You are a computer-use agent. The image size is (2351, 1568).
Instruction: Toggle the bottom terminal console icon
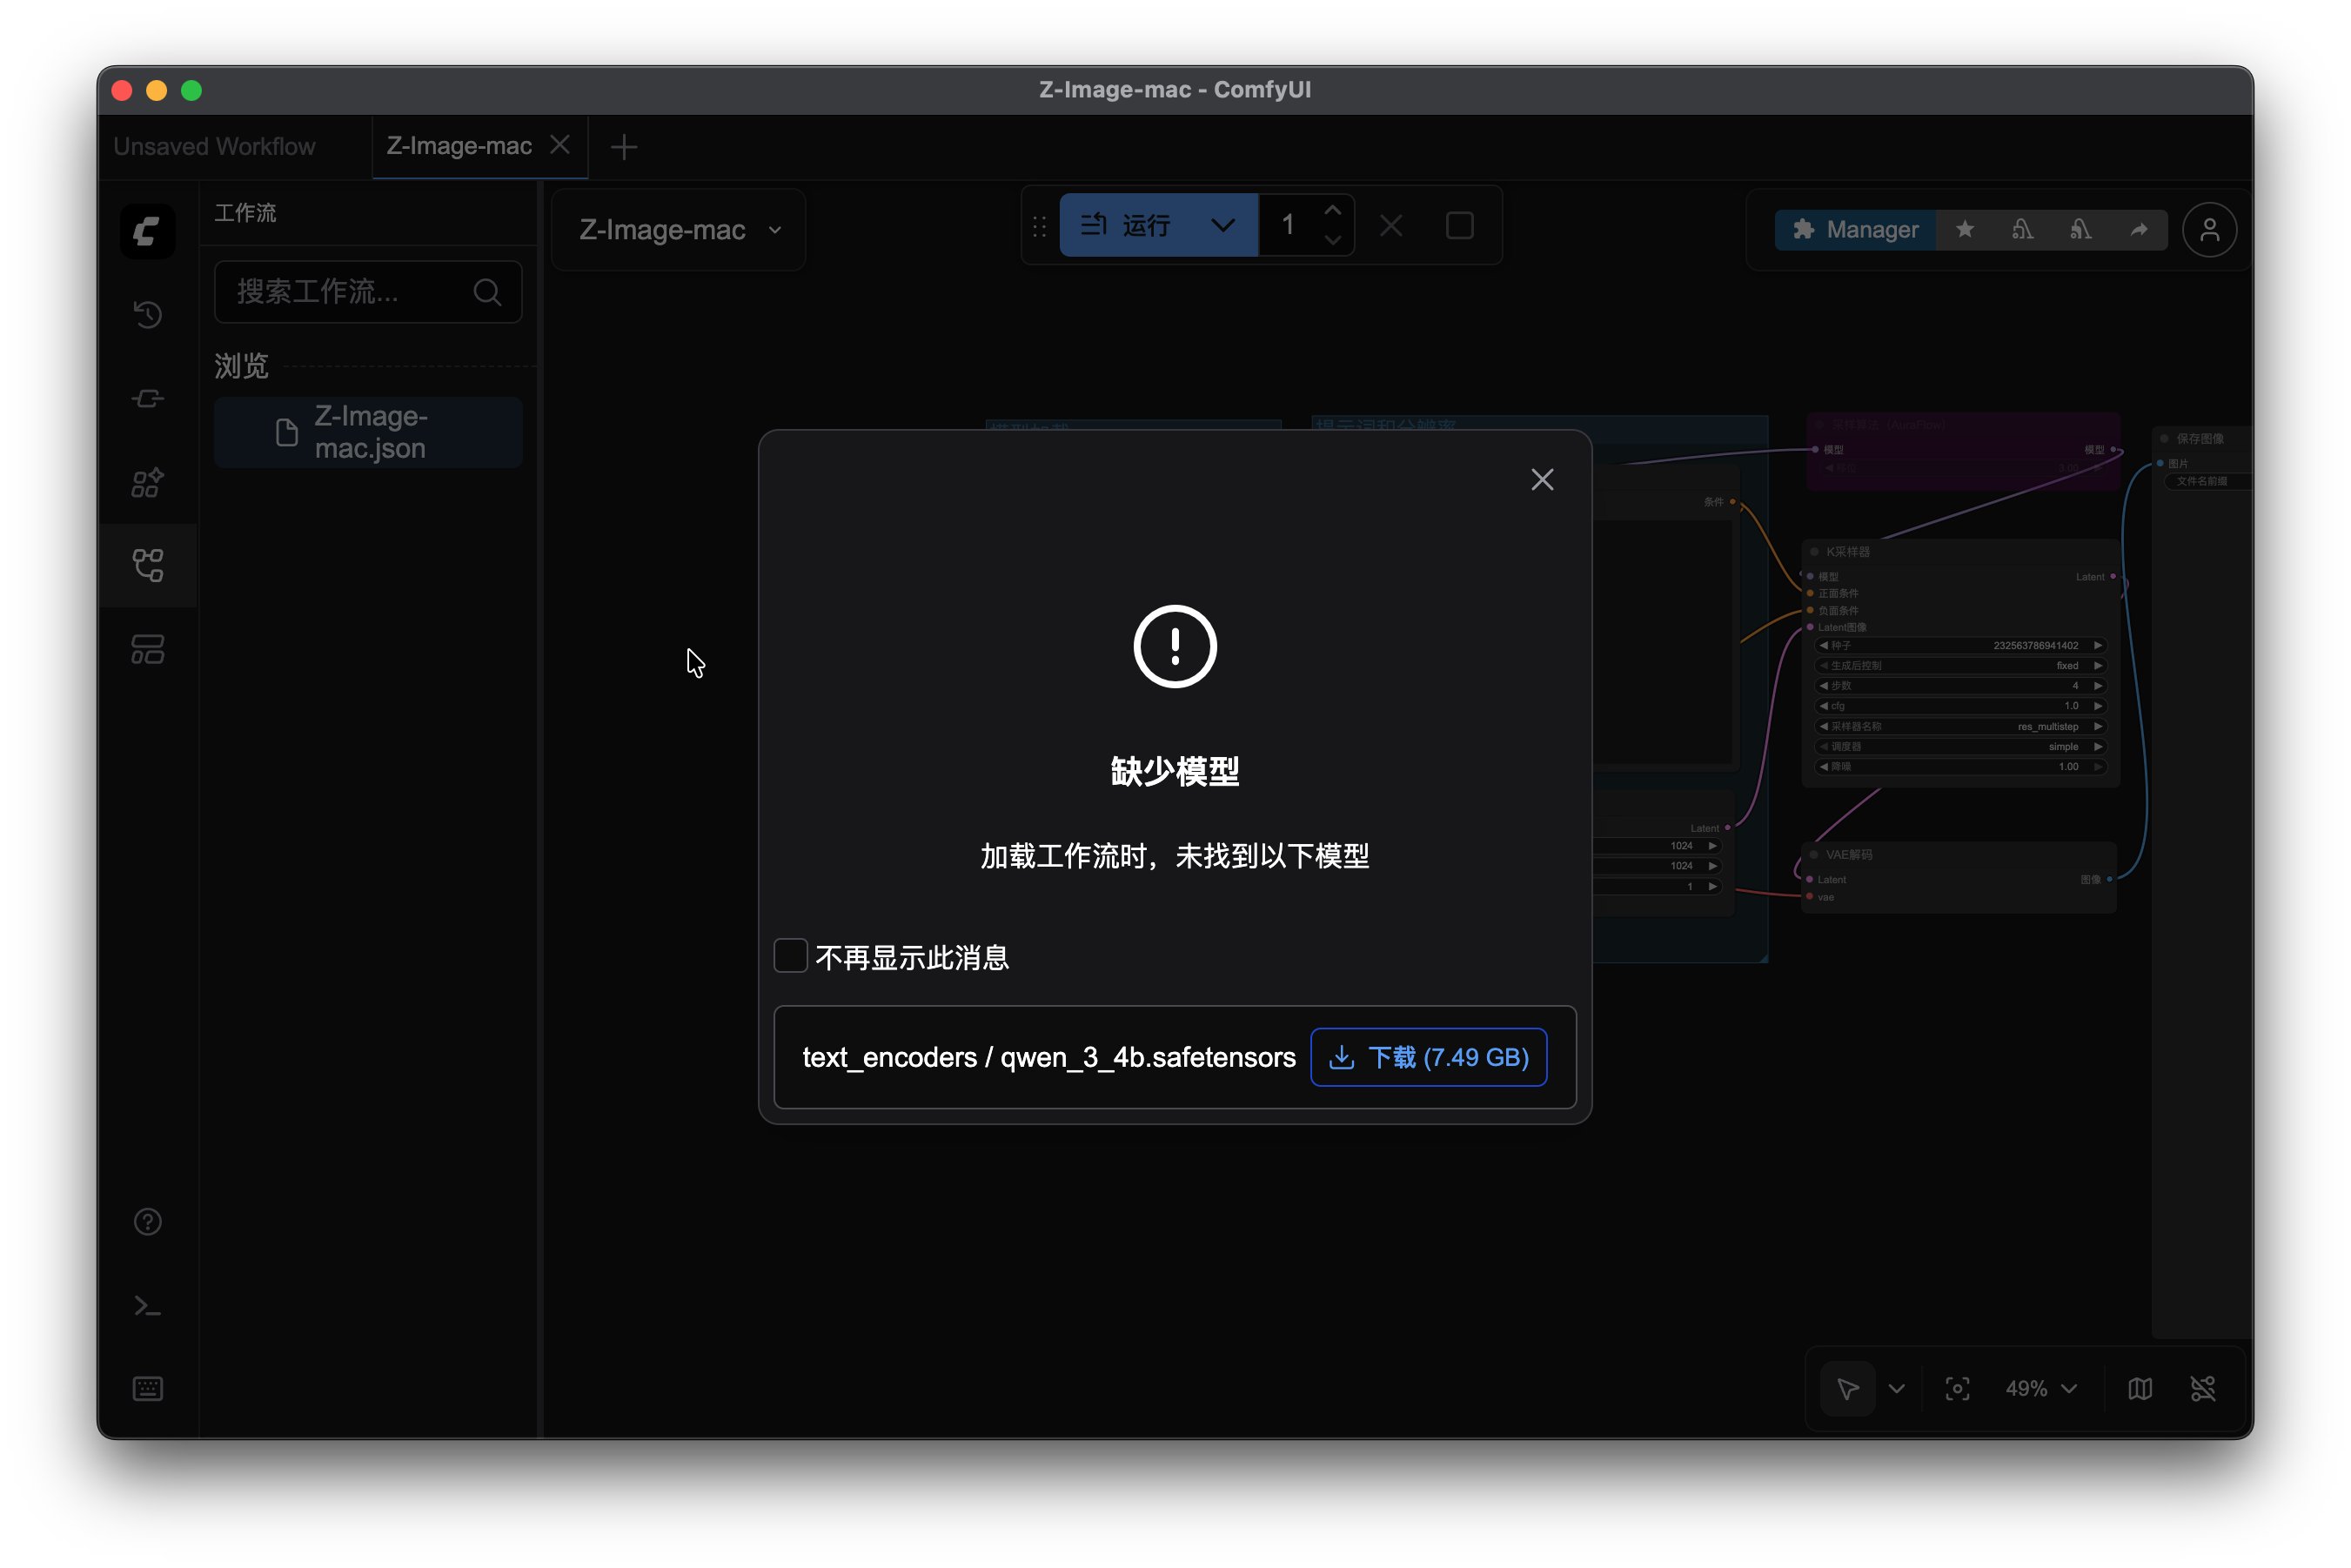click(x=148, y=1306)
